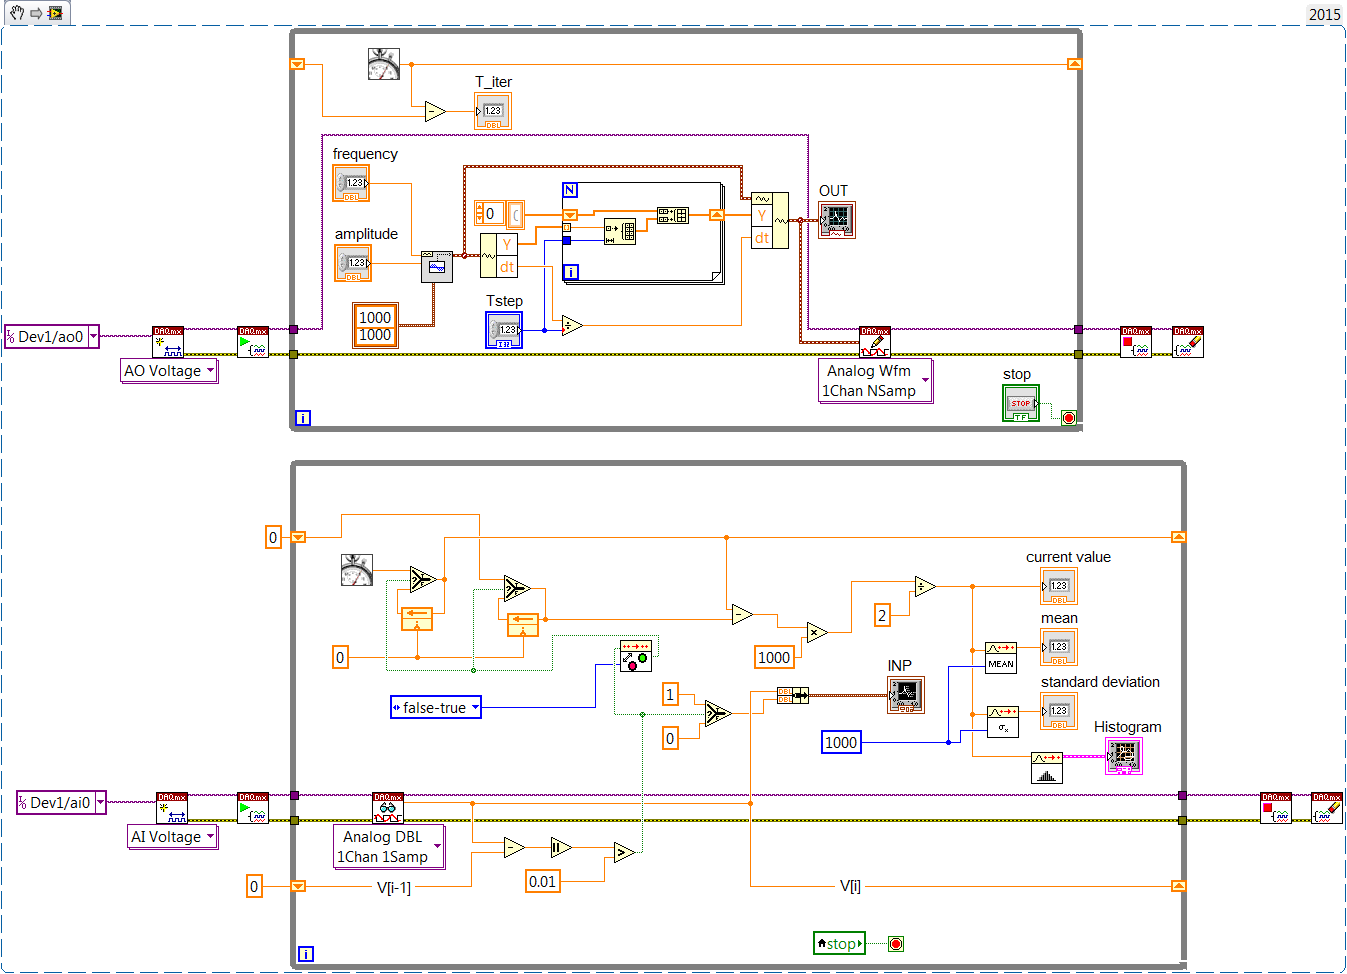Select the Absolute Value function node

561,848
